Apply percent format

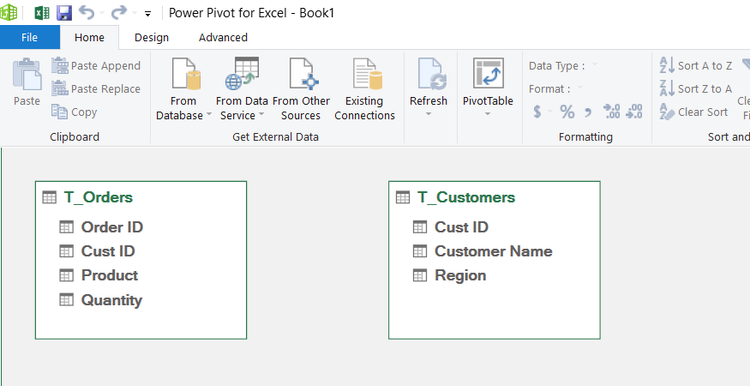coord(567,112)
